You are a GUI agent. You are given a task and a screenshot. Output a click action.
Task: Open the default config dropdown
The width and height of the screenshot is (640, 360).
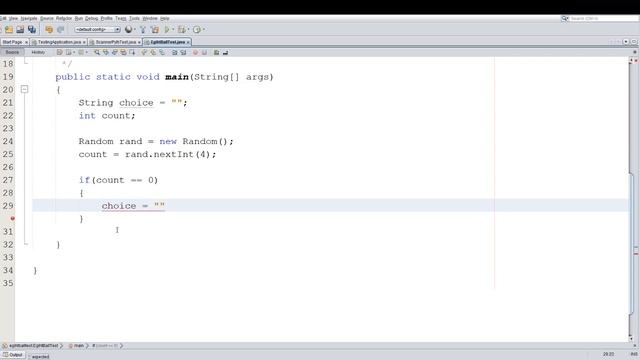point(98,29)
